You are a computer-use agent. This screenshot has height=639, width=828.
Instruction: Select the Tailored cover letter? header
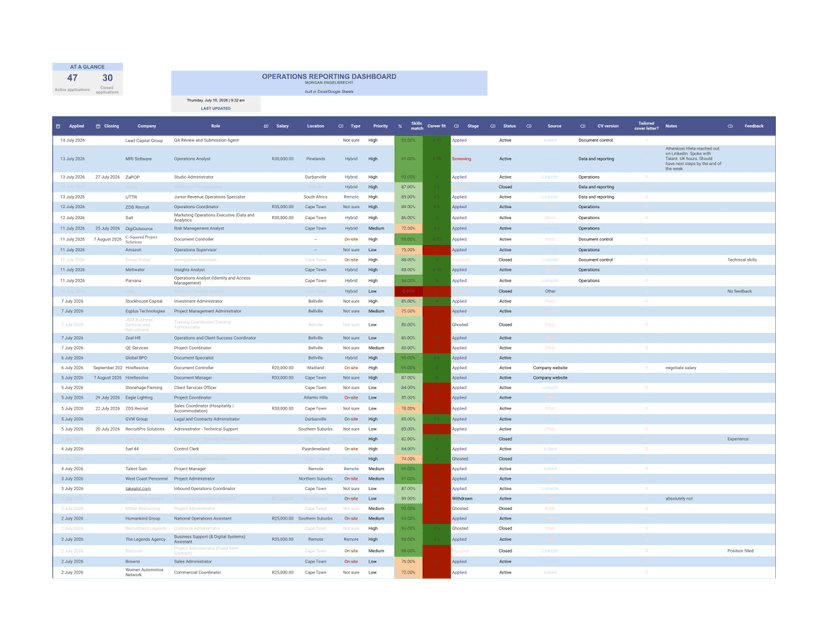[x=646, y=126]
